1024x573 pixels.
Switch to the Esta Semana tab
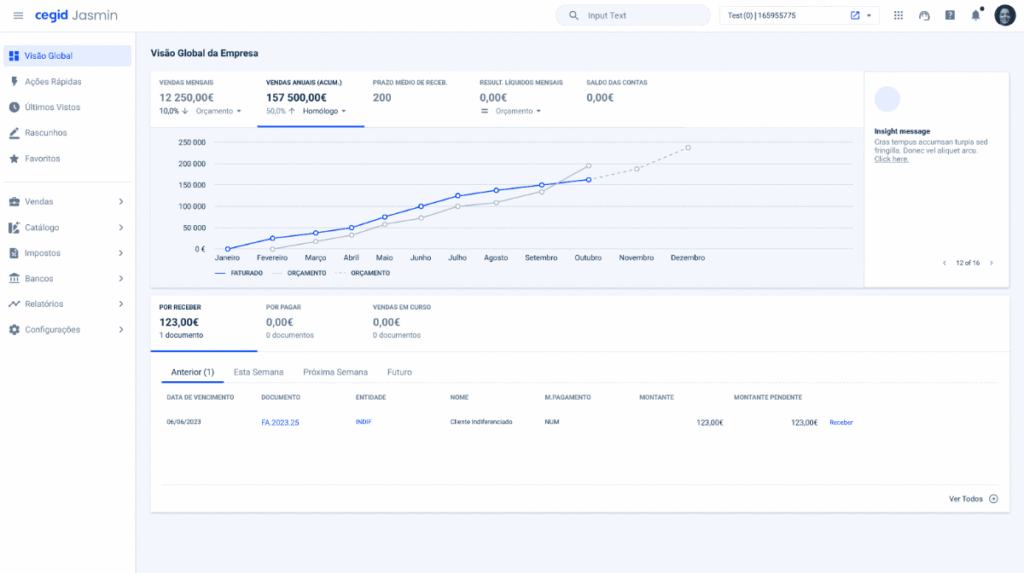[258, 372]
